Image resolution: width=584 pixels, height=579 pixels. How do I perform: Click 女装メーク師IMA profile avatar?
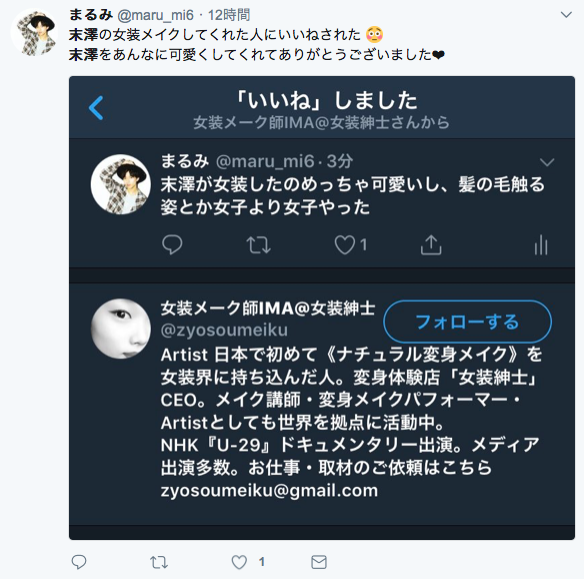coord(121,328)
